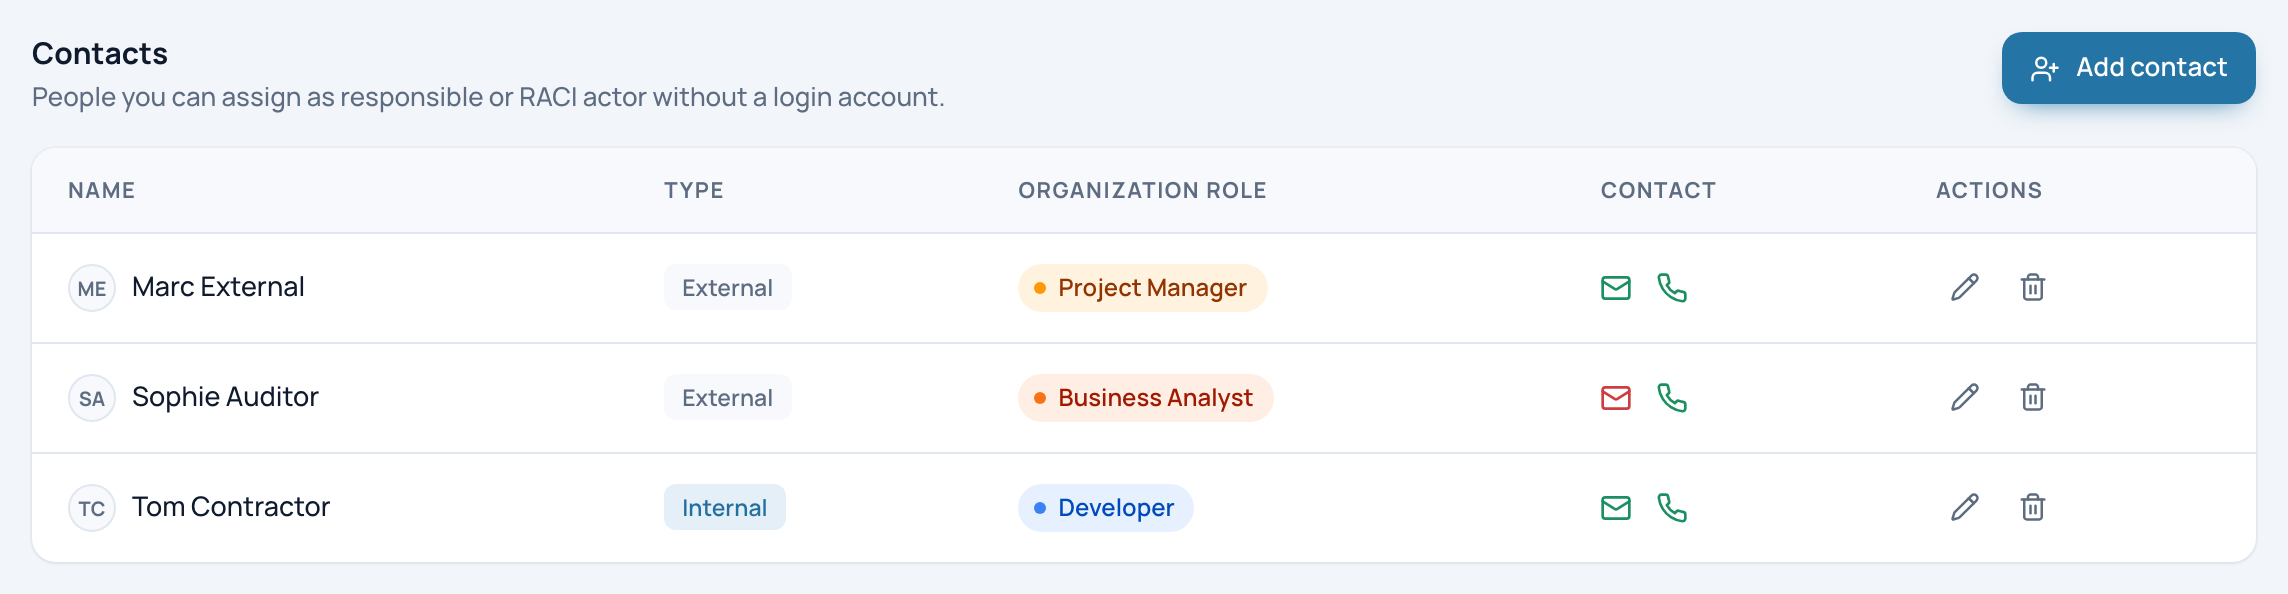Viewport: 2288px width, 594px height.
Task: Select the Tom Contractor name
Action: click(x=231, y=507)
